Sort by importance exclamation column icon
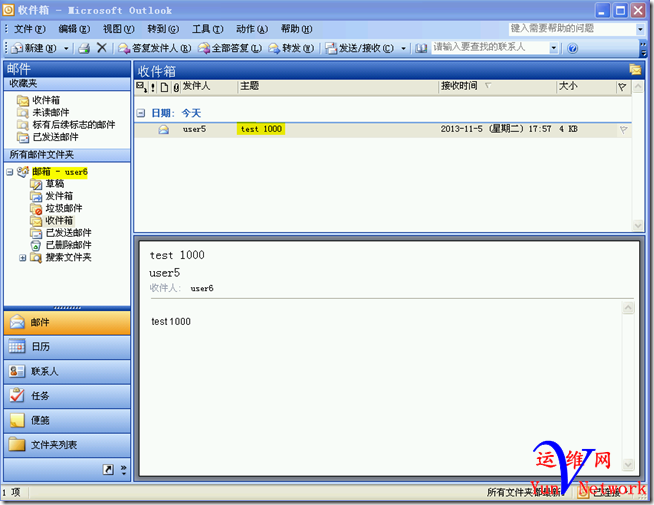Image resolution: width=654 pixels, height=505 pixels. [x=153, y=87]
